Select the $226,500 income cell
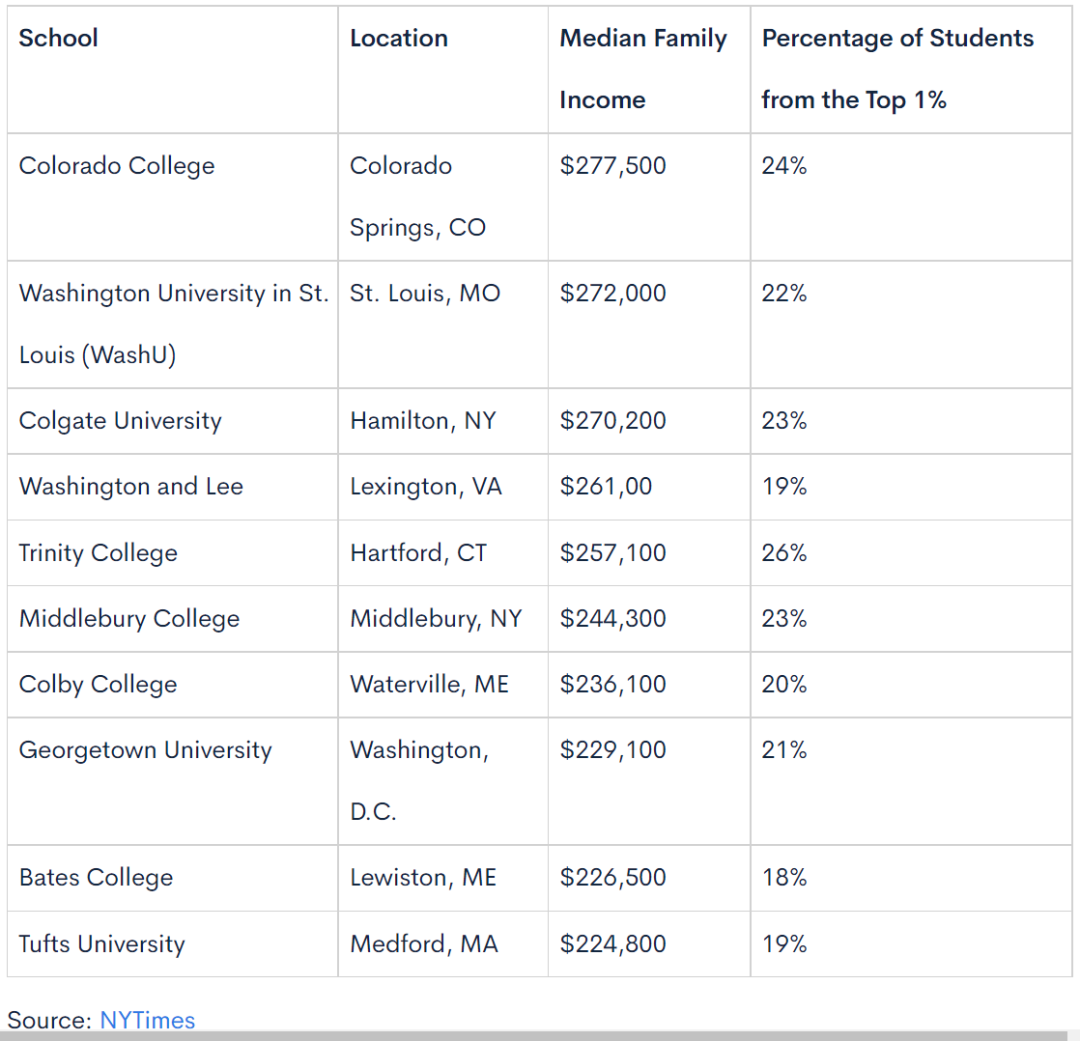 point(612,878)
